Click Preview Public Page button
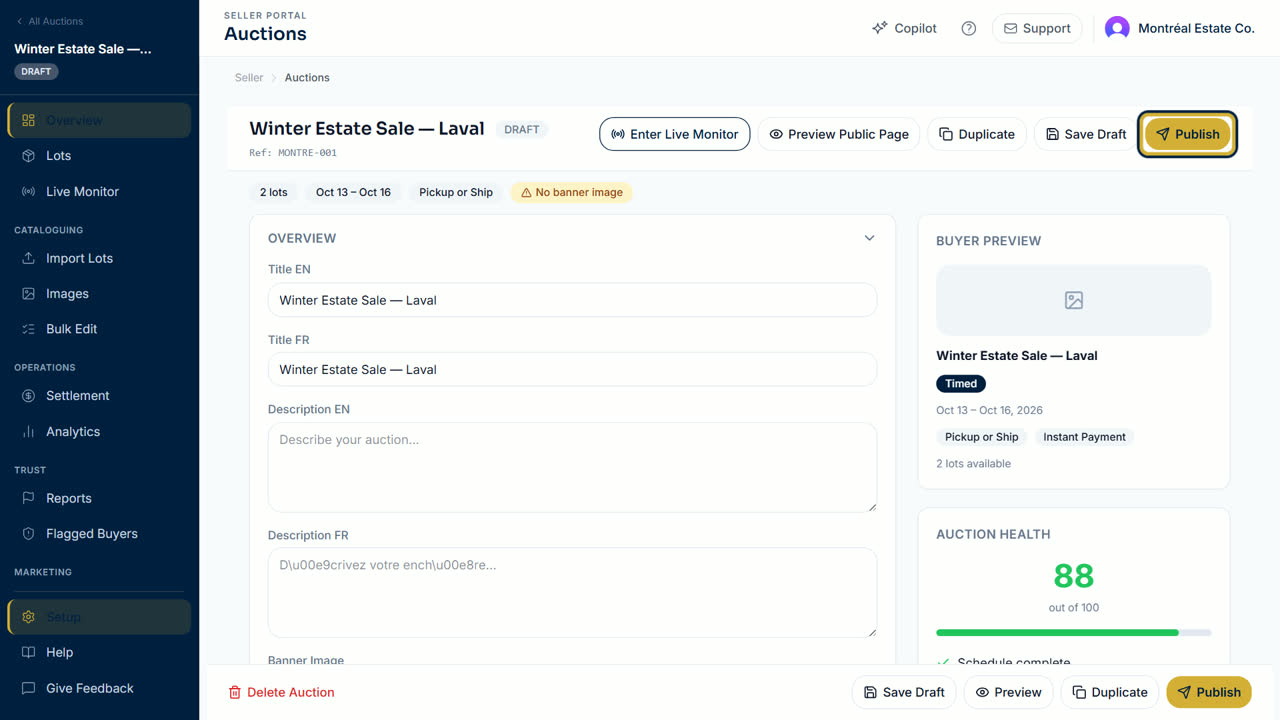This screenshot has height=720, width=1280. pyautogui.click(x=839, y=134)
